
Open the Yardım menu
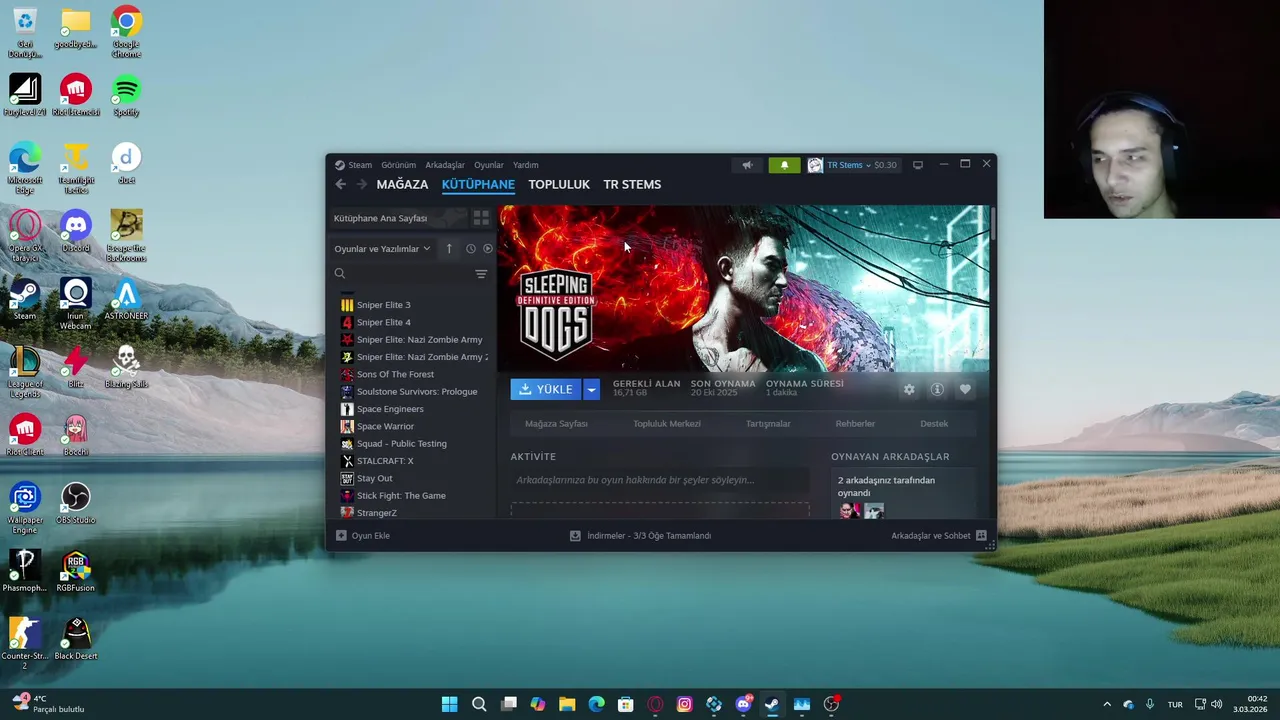click(526, 165)
